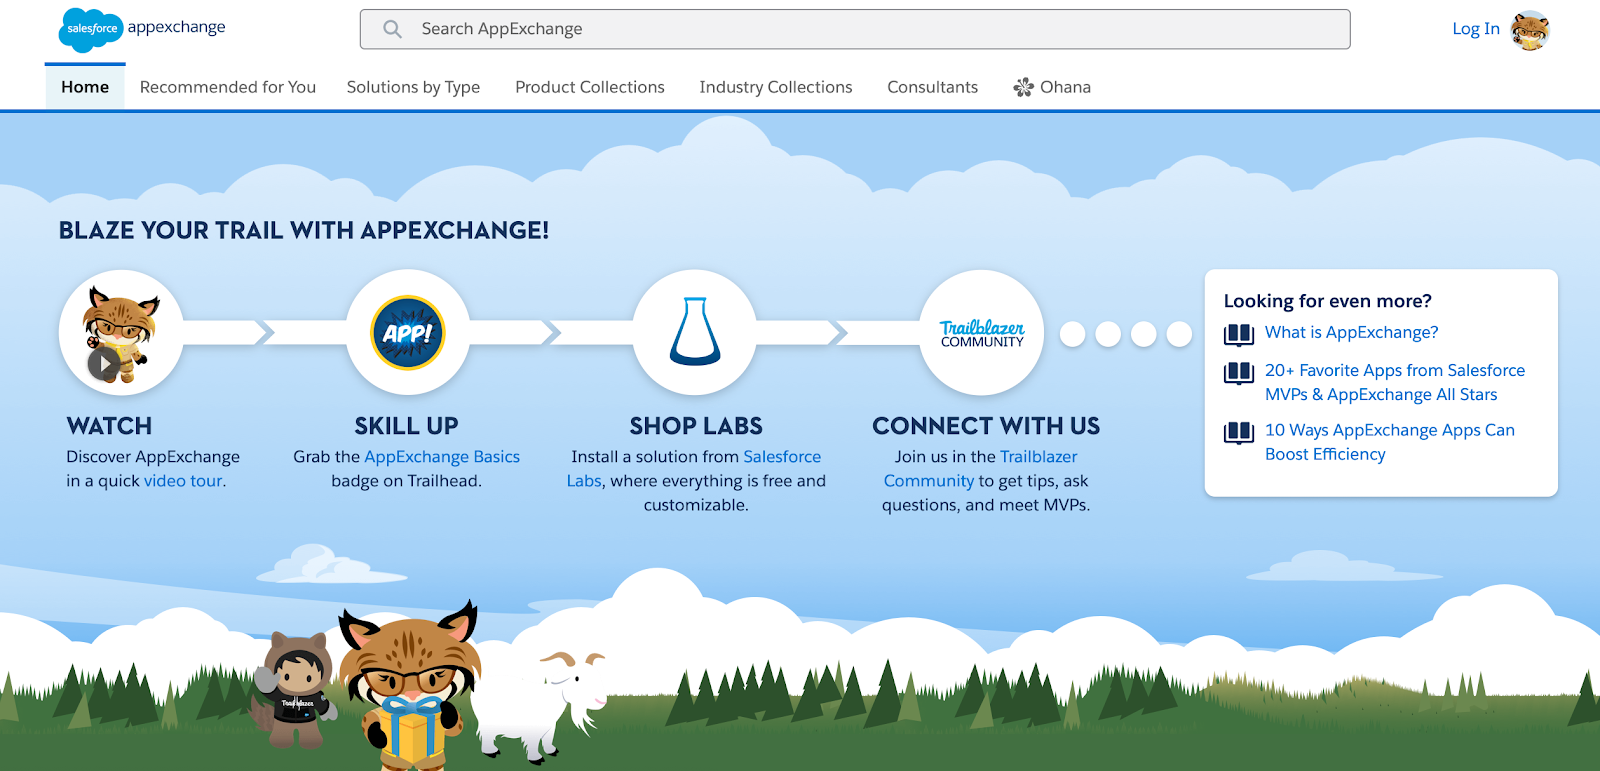Go to the Consultants tab
Image resolution: width=1600 pixels, height=771 pixels.
pyautogui.click(x=933, y=87)
